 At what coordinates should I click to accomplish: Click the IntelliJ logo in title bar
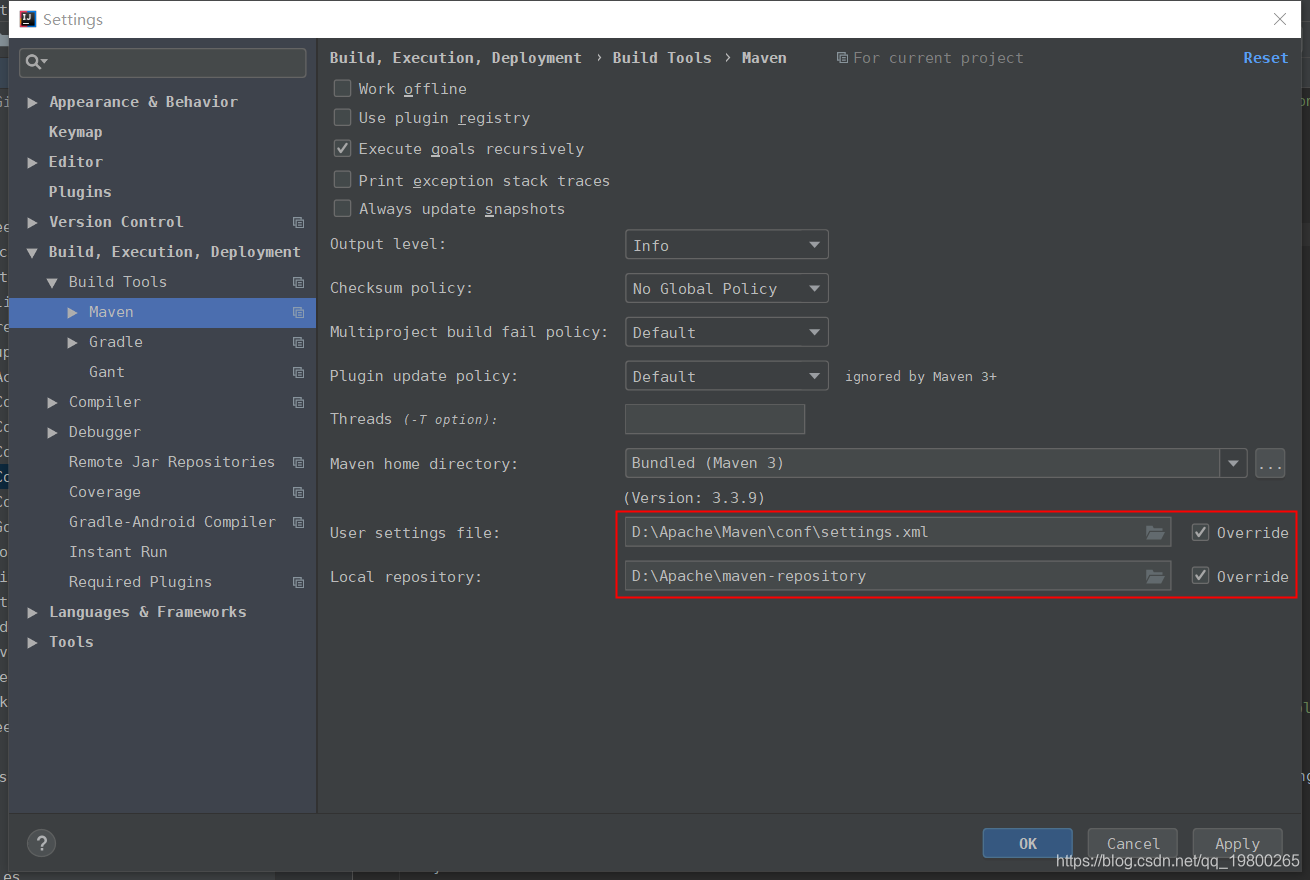pyautogui.click(x=28, y=19)
